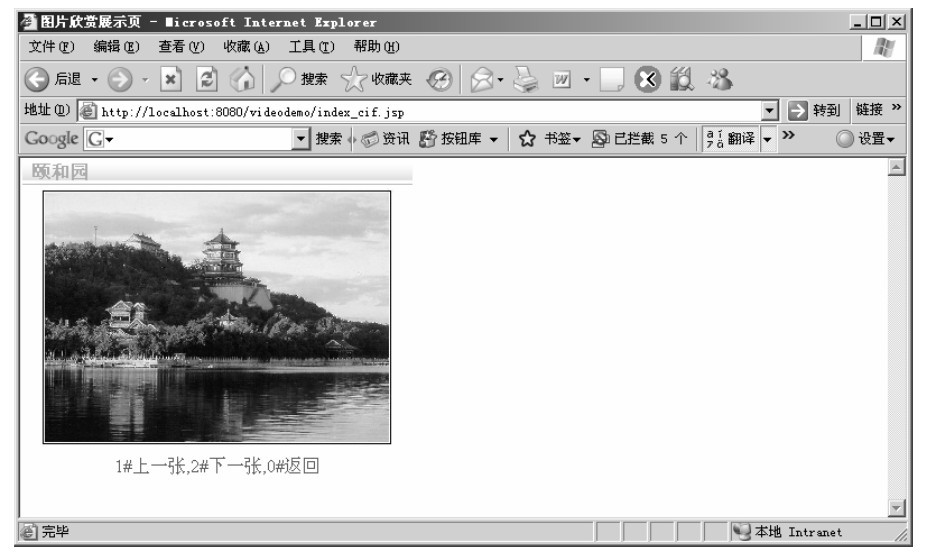This screenshot has height=555, width=926.
Task: Open the View (查看) menu
Action: [180, 48]
